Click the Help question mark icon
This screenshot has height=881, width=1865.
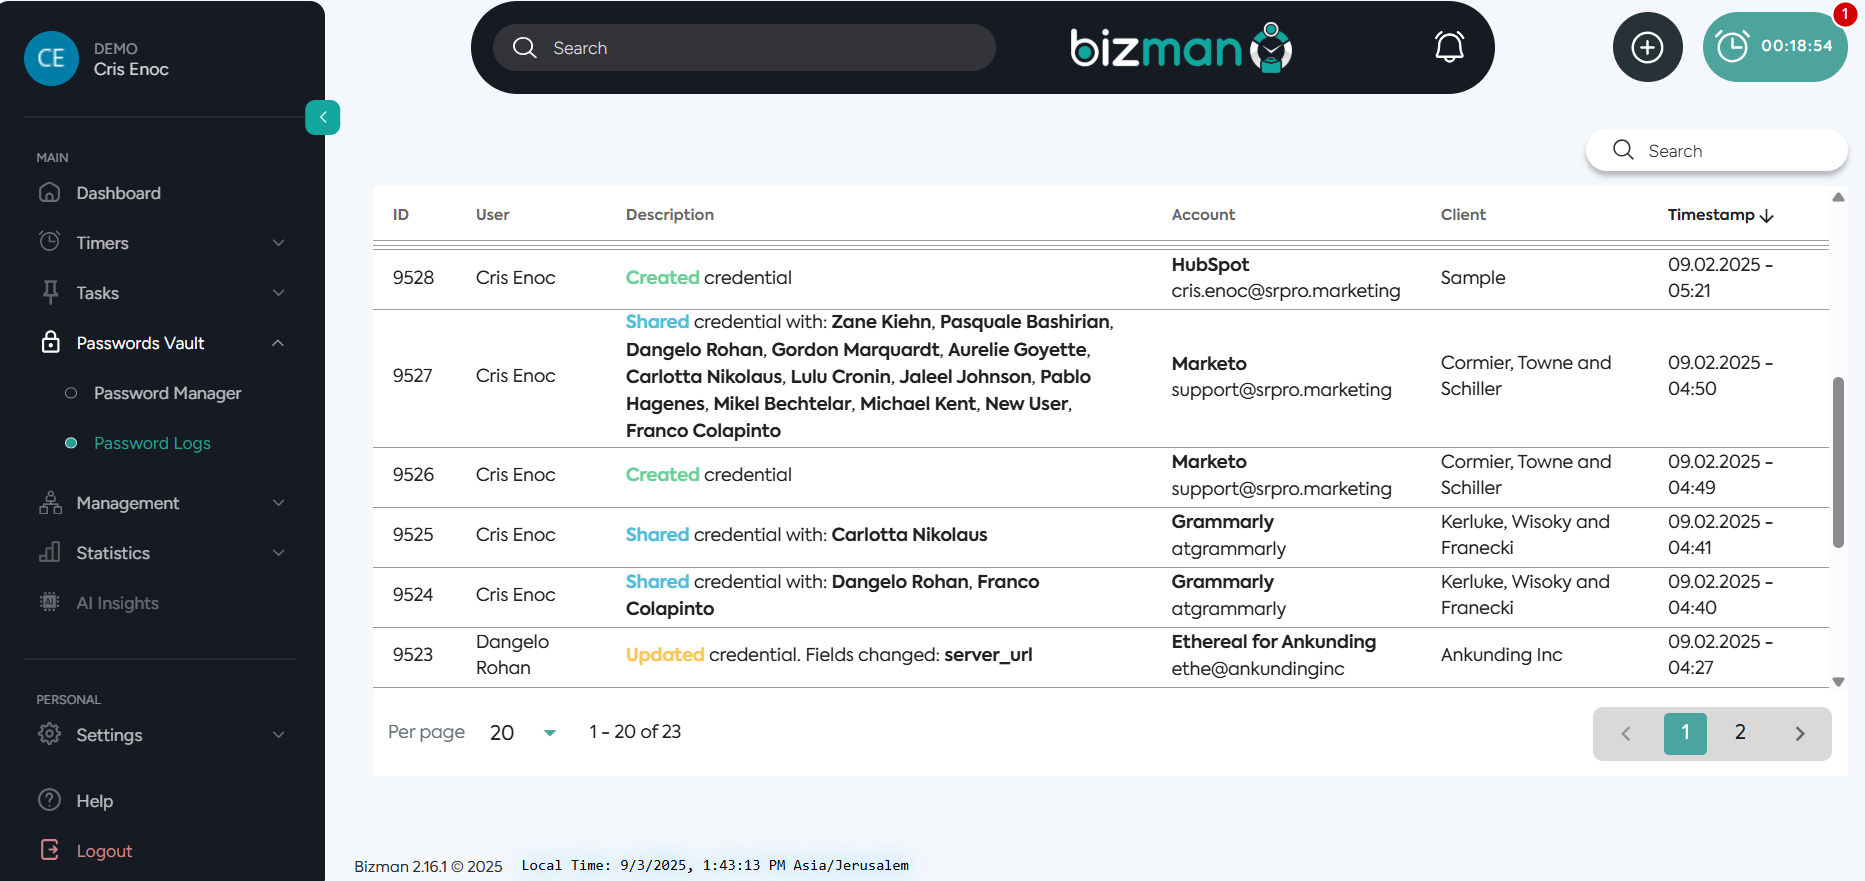tap(49, 800)
